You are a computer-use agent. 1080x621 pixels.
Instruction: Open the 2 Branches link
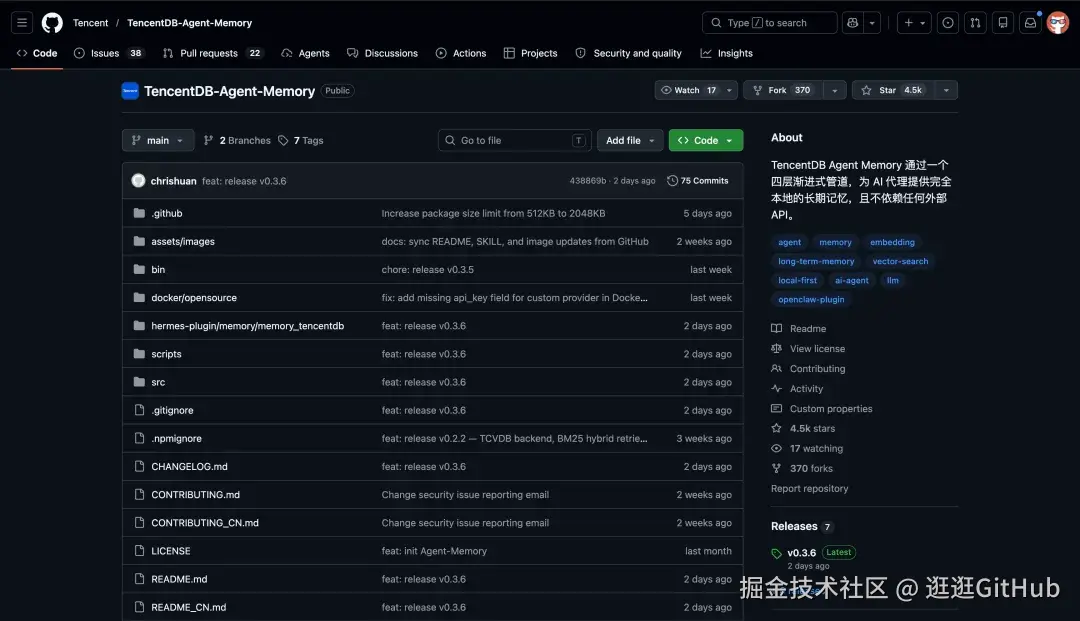(x=237, y=140)
